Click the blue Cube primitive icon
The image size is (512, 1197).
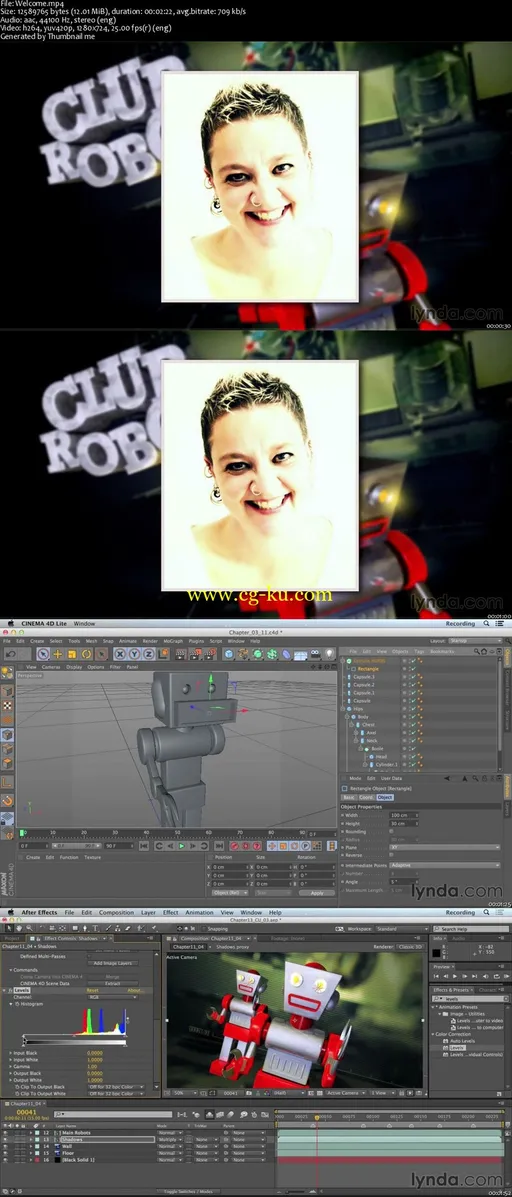coord(228,654)
